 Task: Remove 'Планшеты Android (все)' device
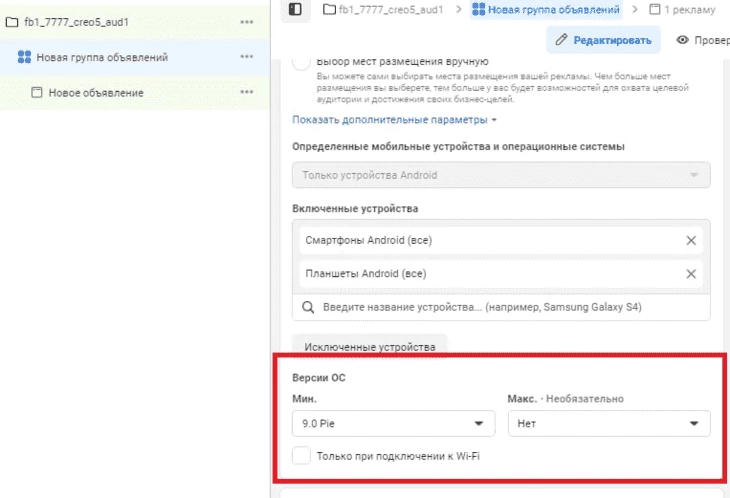click(691, 274)
